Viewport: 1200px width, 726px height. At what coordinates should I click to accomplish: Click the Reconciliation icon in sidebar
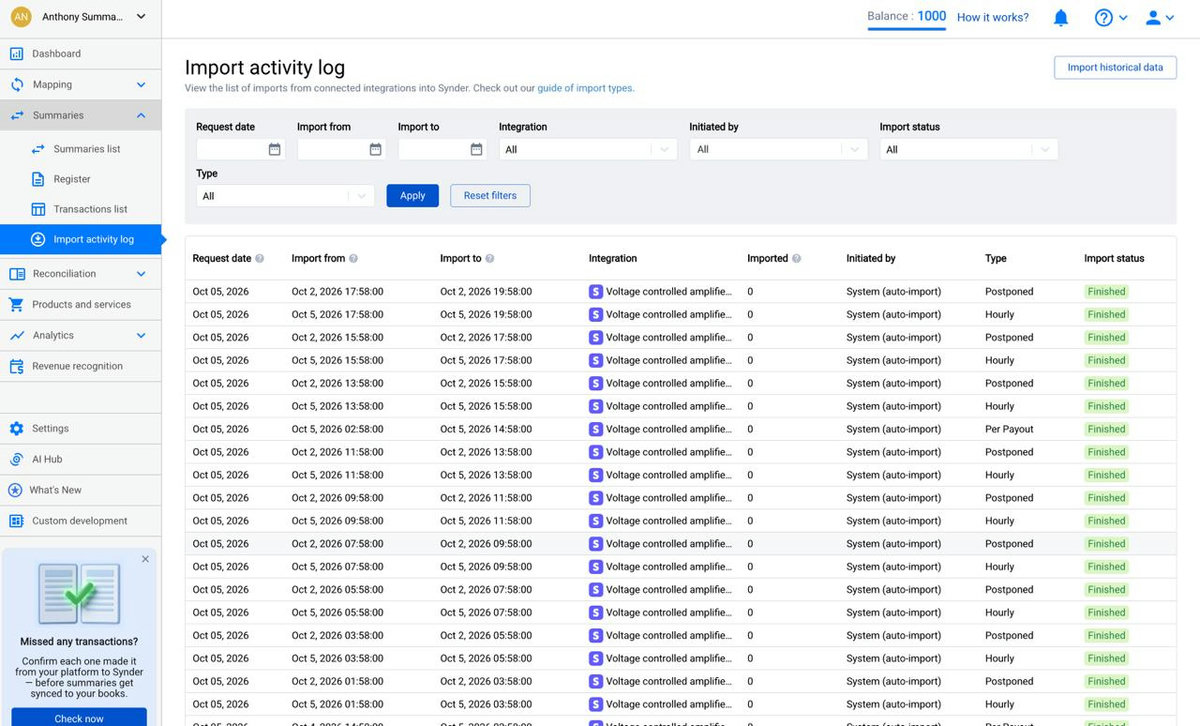[x=16, y=274]
